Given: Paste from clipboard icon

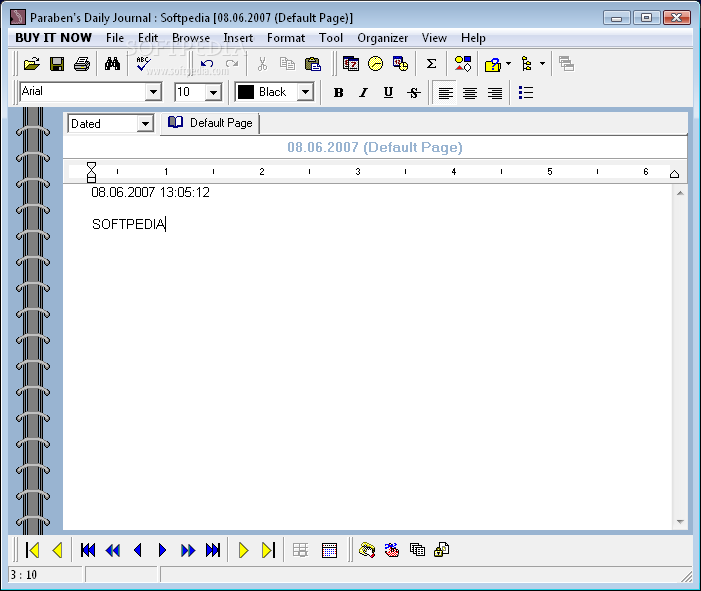Looking at the screenshot, I should tap(312, 64).
